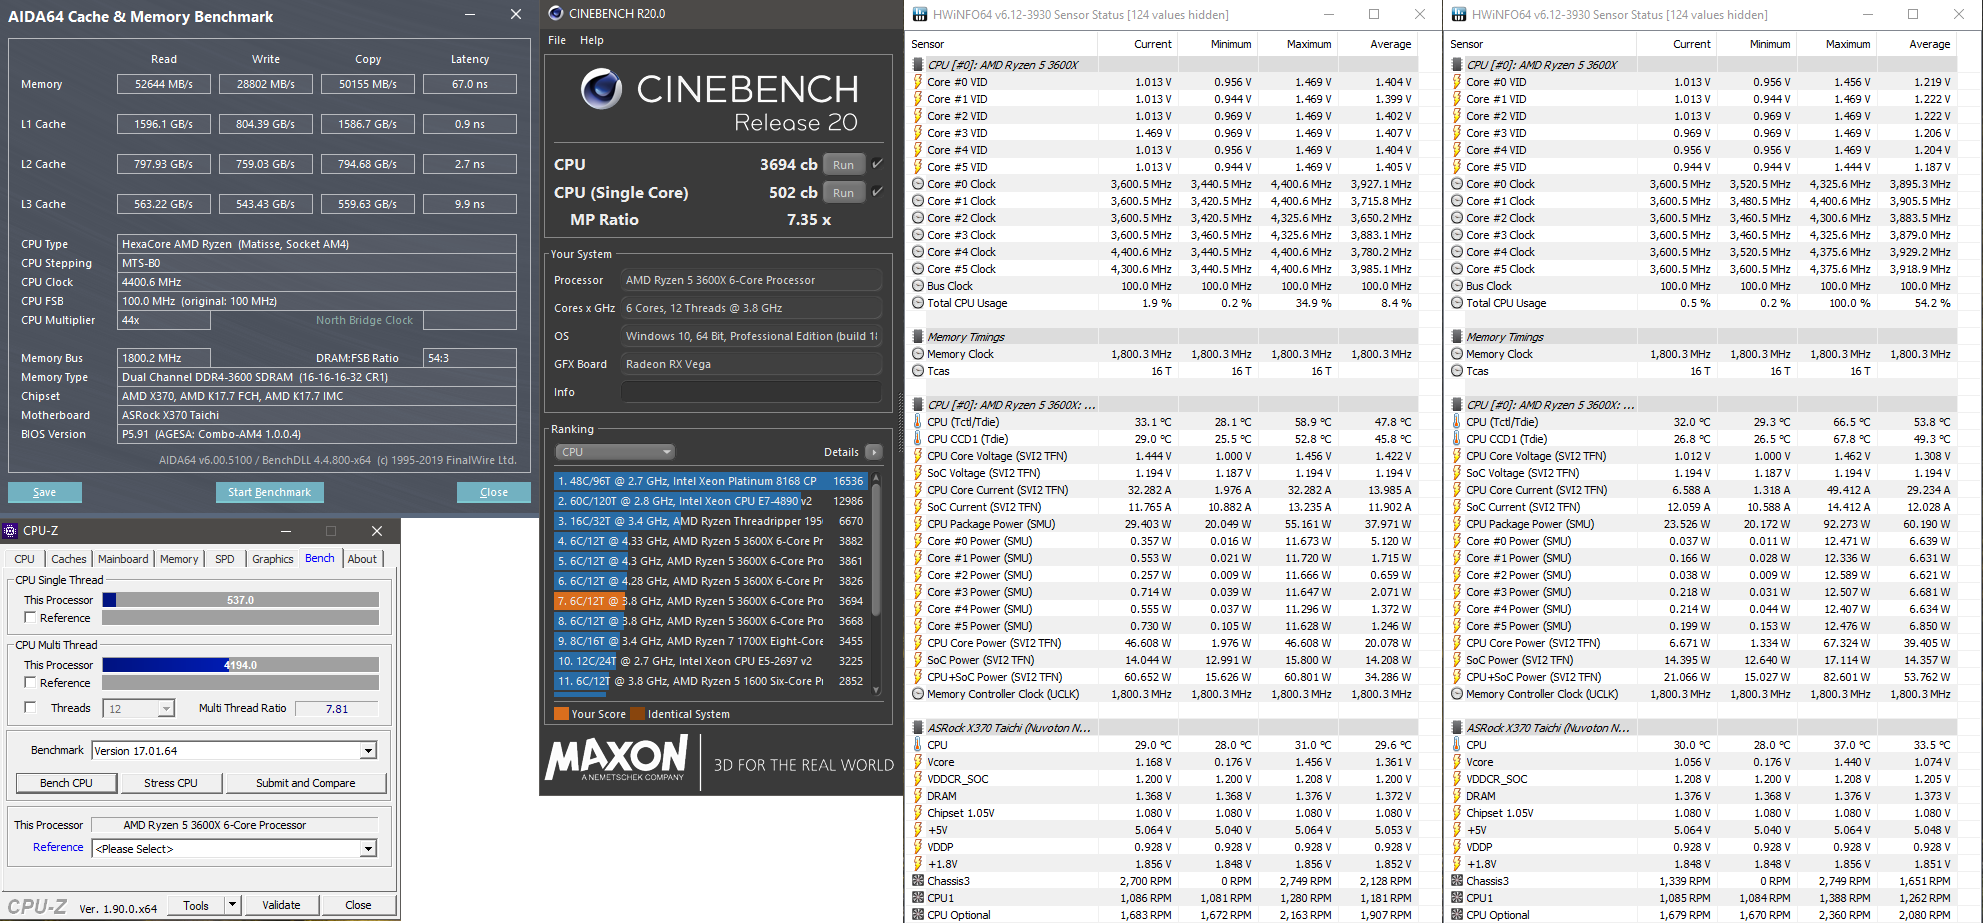Click the right HWiNFO64 window's title bar icon
Image resolution: width=1983 pixels, height=923 pixels.
[1459, 15]
